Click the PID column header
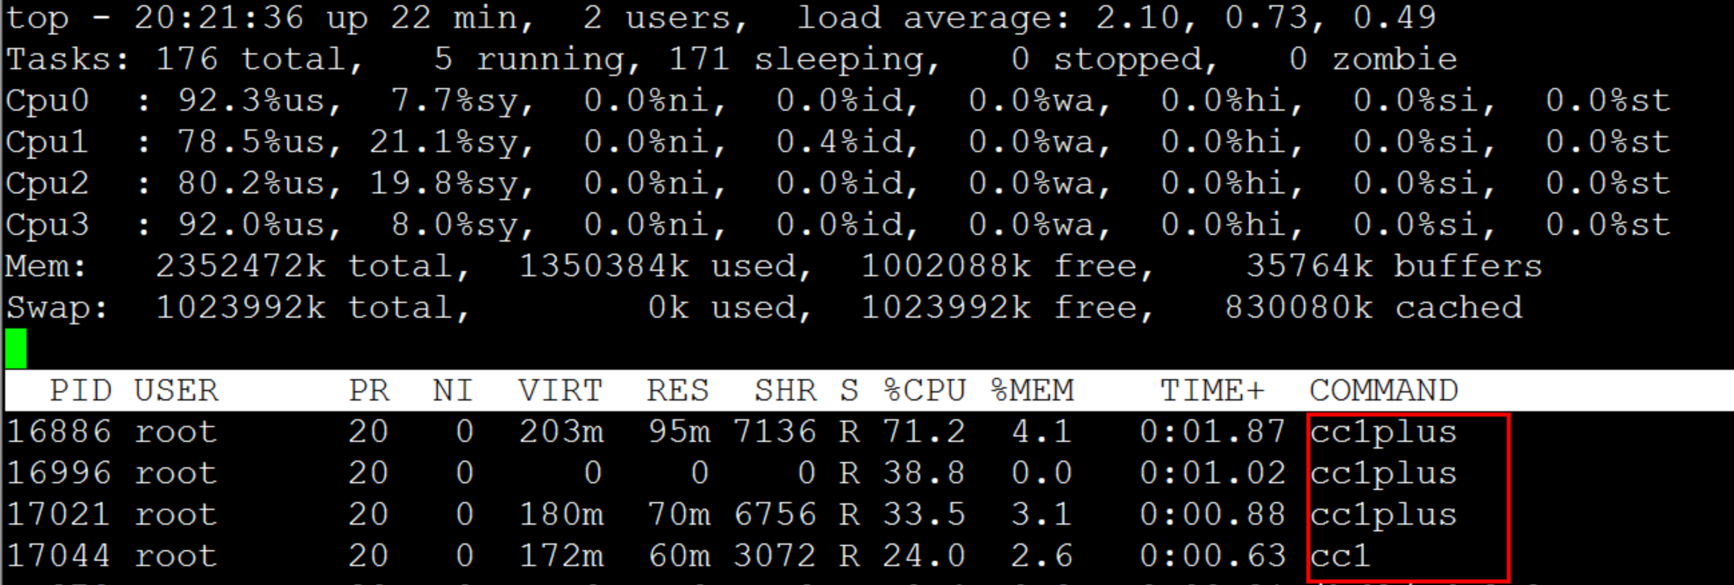Screen dimensions: 1734x585 coord(81,390)
